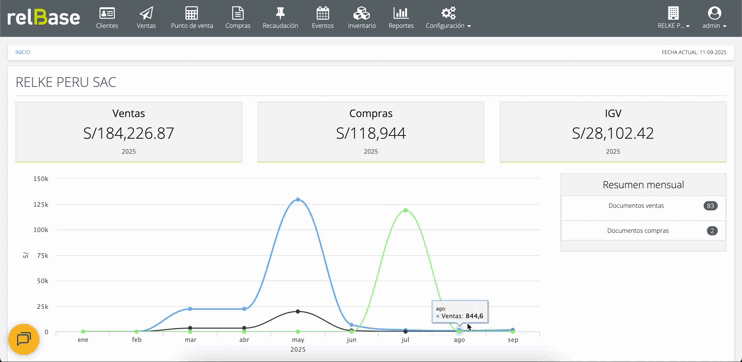Screen dimensions: 742x362
Task: Click the blue Ventas point at abr
Action: (244, 309)
